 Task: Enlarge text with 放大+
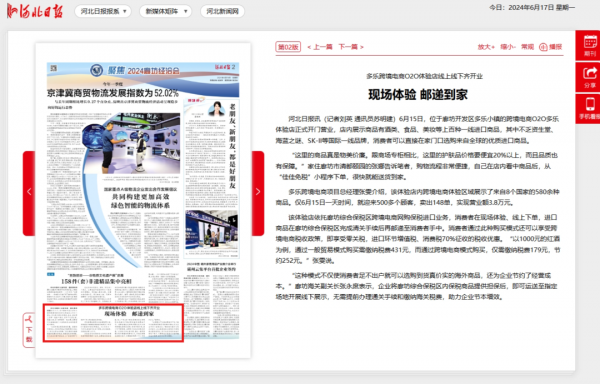point(486,47)
